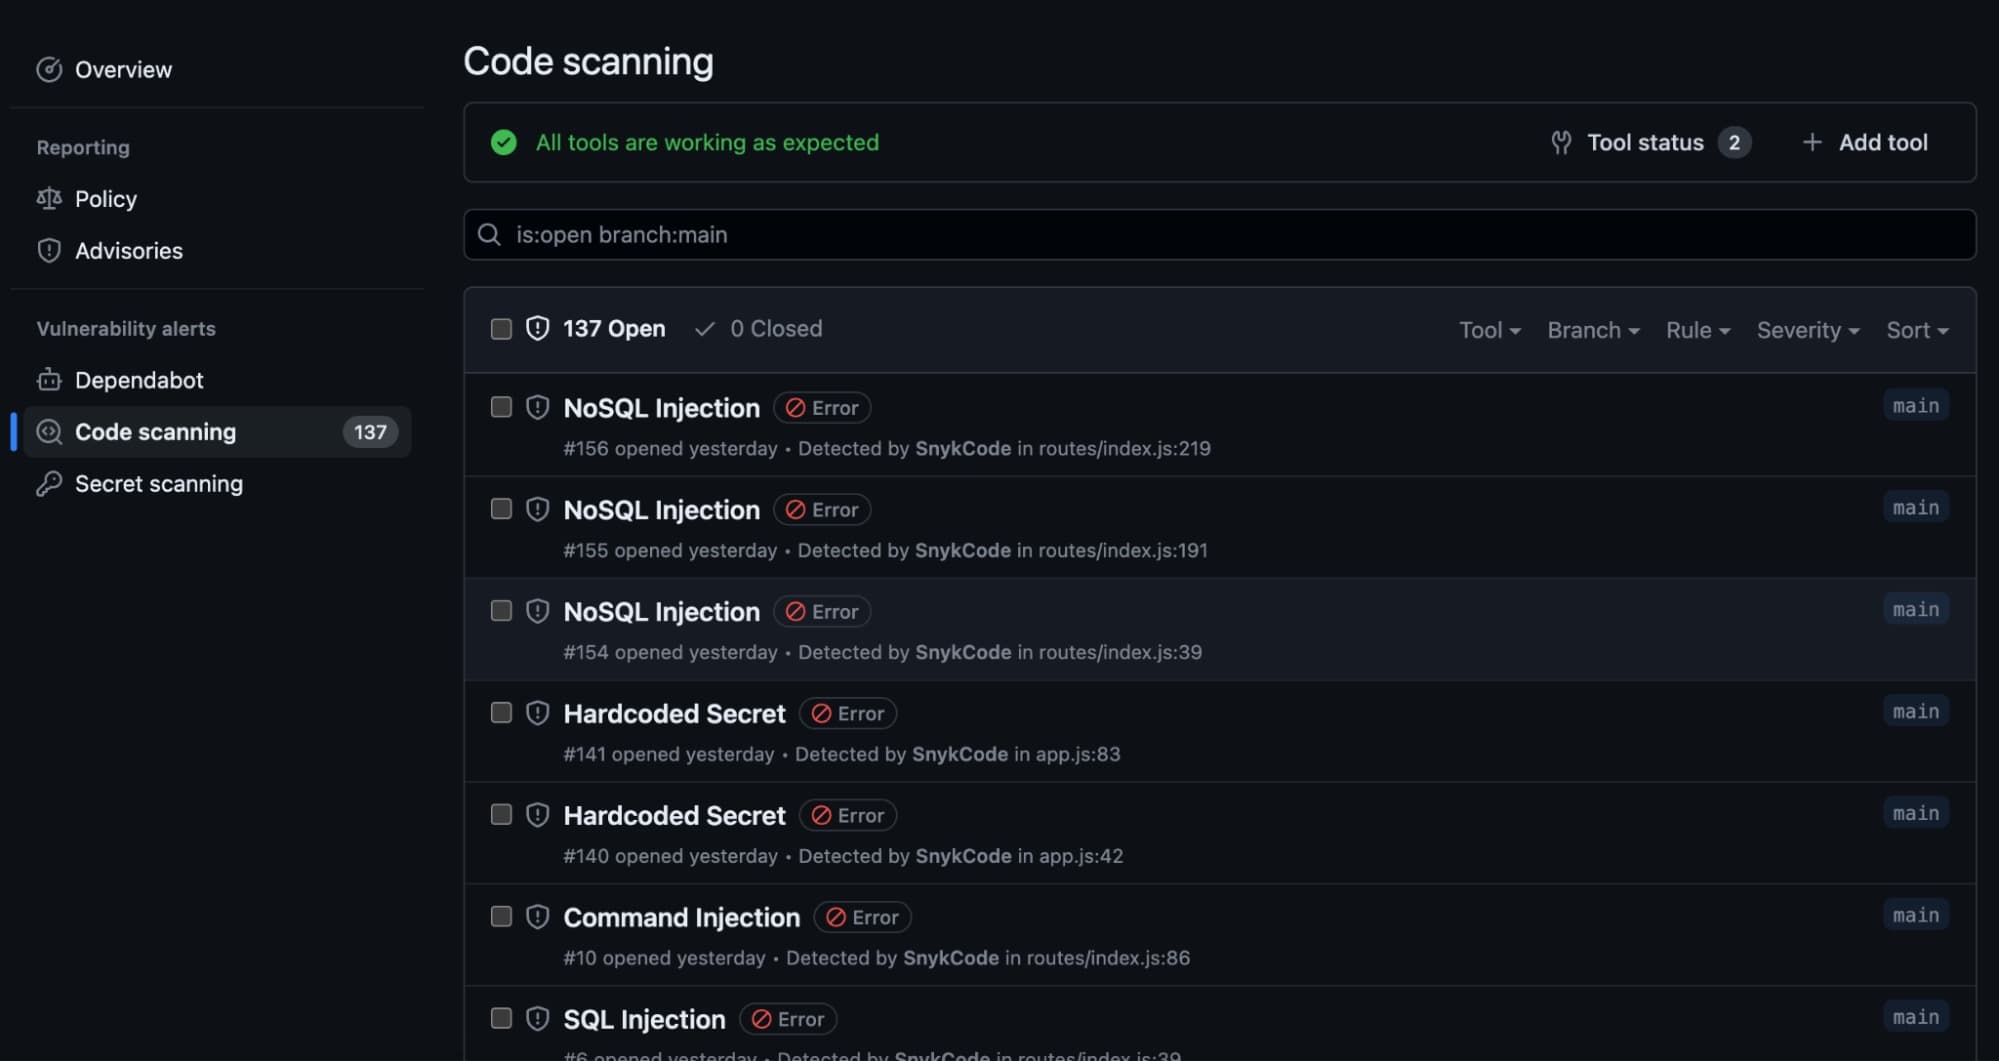
Task: Show the 0 Closed alerts
Action: 759,329
